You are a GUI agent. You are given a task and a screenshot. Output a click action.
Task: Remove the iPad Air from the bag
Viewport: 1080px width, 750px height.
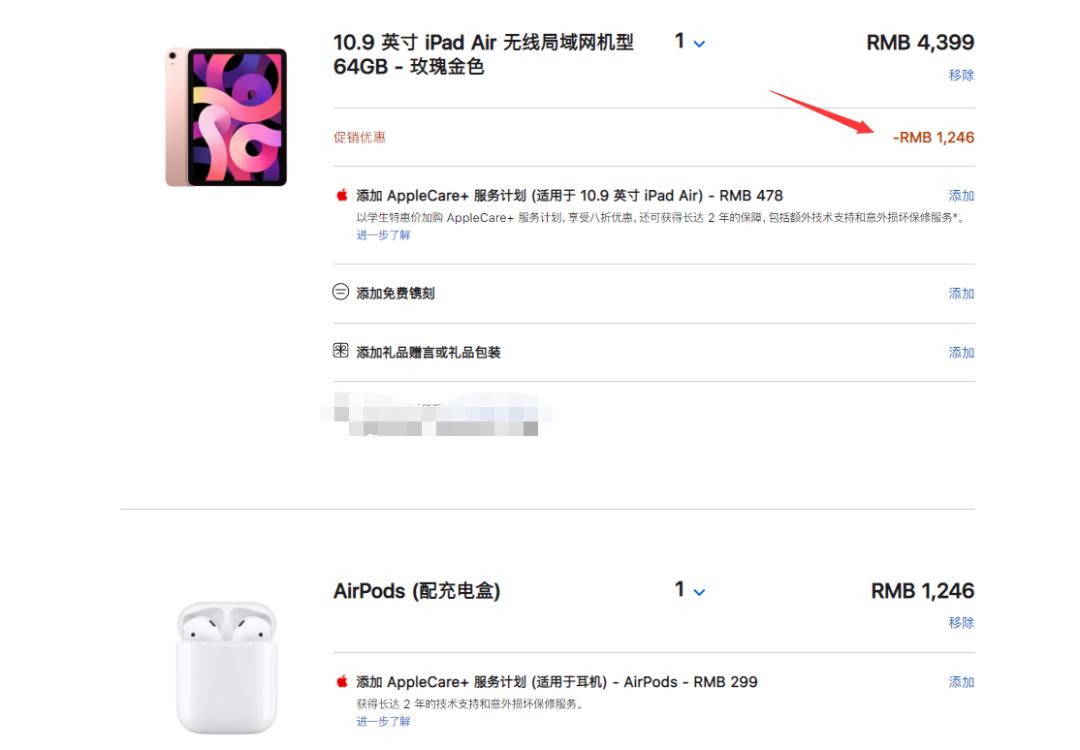pos(961,75)
